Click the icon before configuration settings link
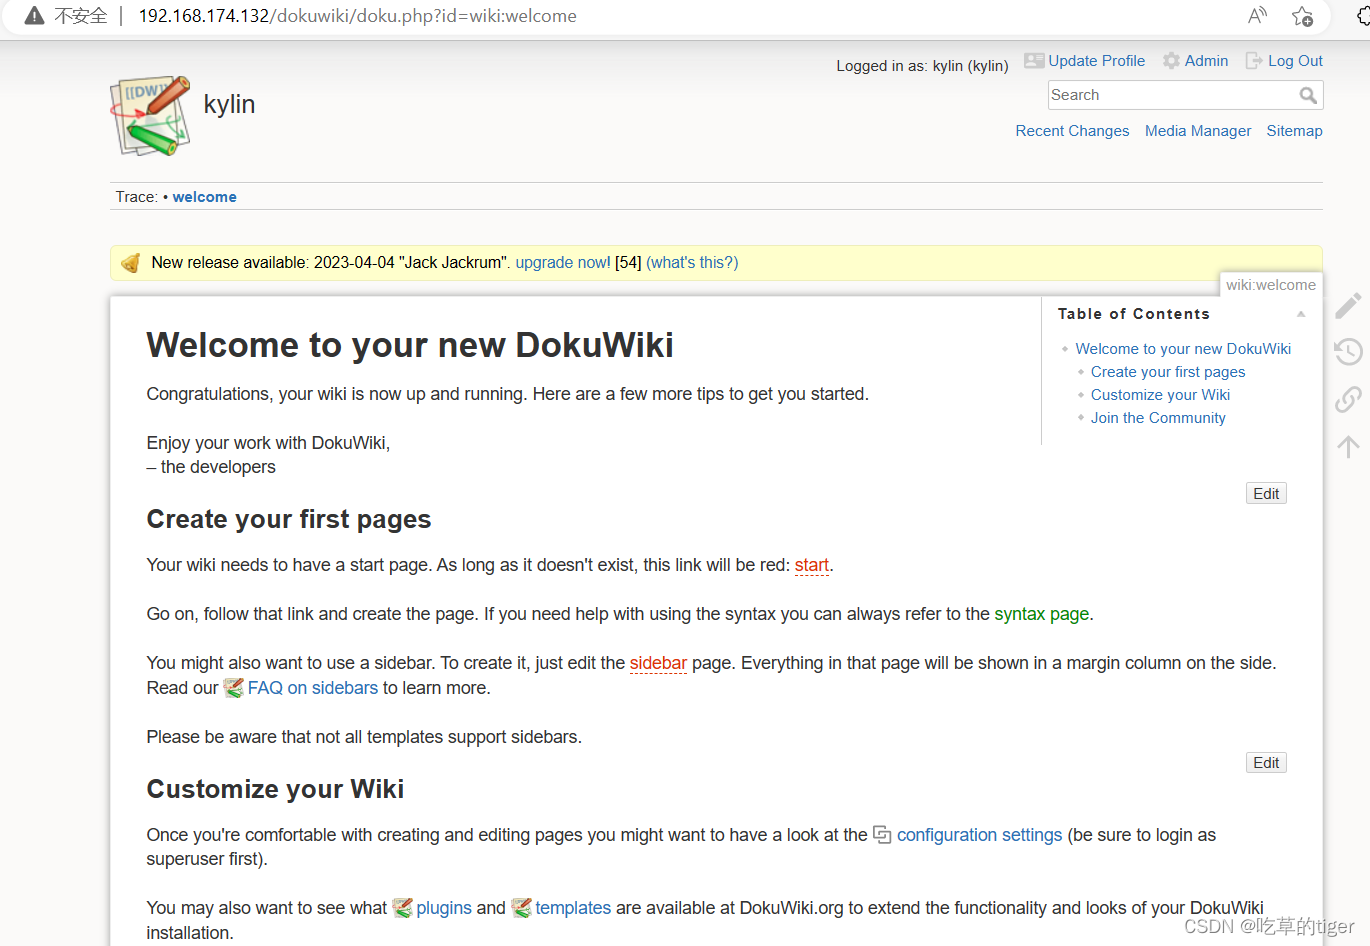1370x946 pixels. (x=882, y=835)
